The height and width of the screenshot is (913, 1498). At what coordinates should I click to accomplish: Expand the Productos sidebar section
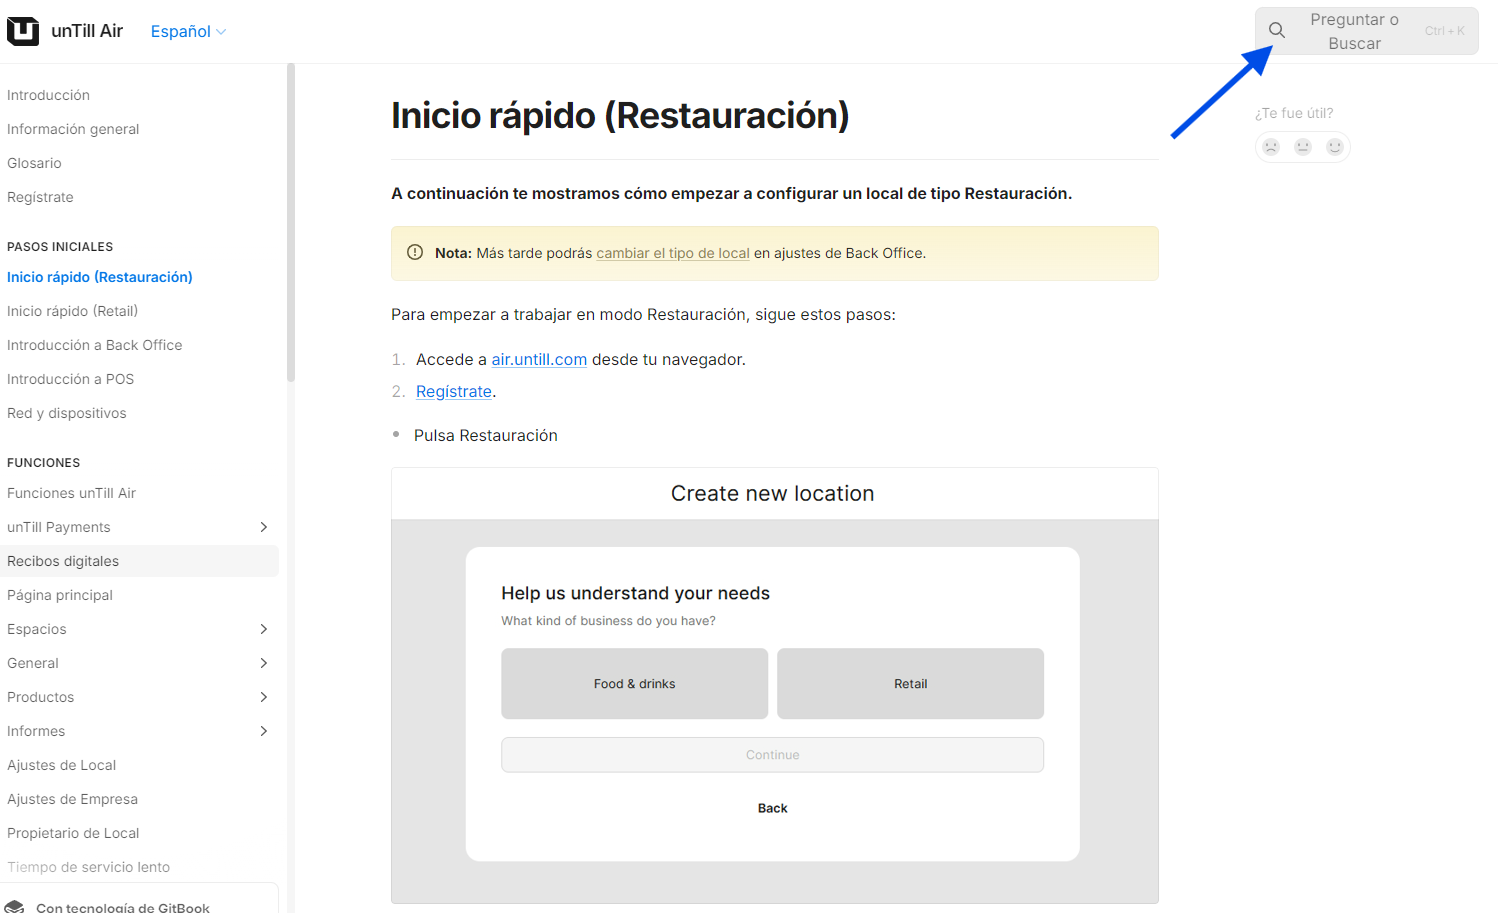point(264,697)
